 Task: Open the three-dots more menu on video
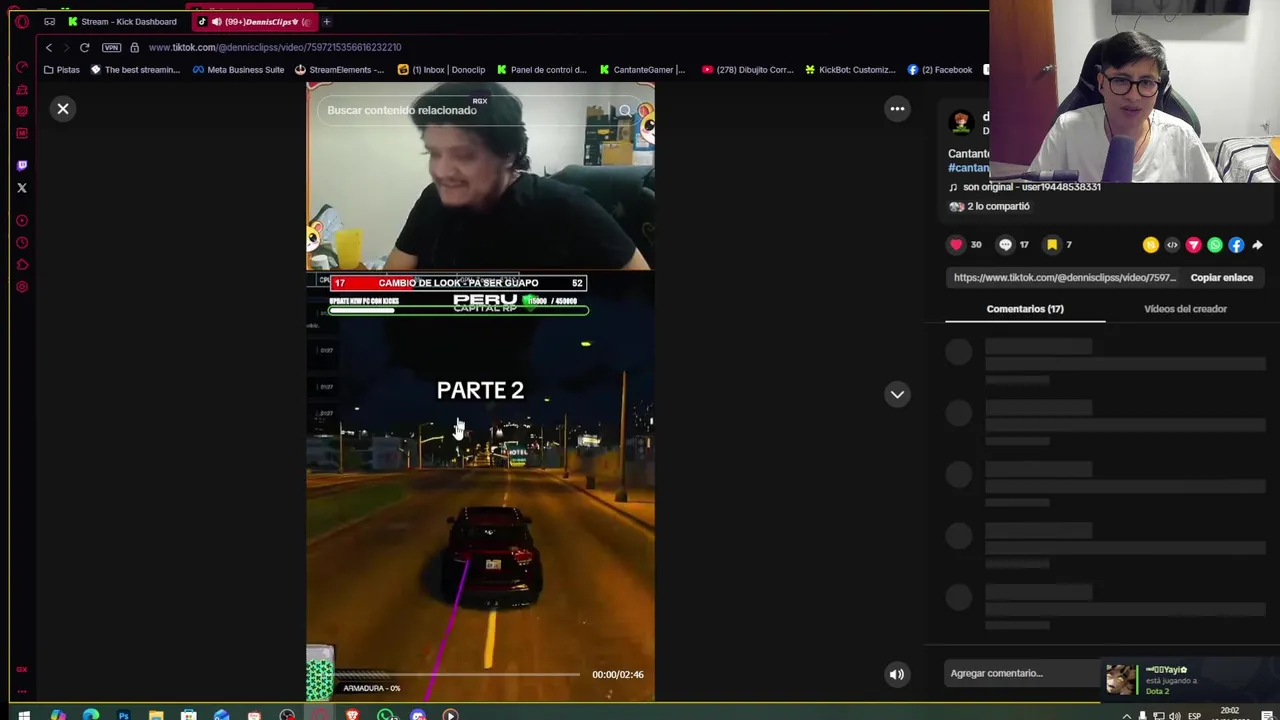tap(897, 109)
